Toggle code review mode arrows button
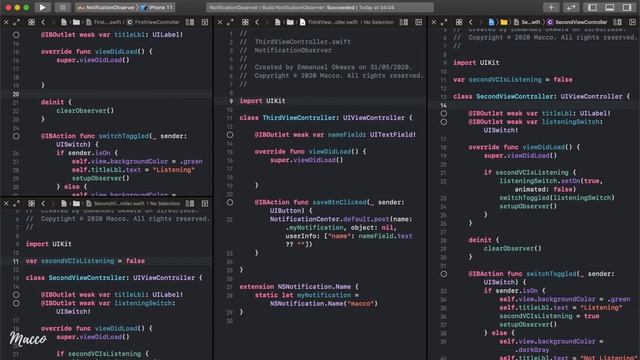 point(571,7)
